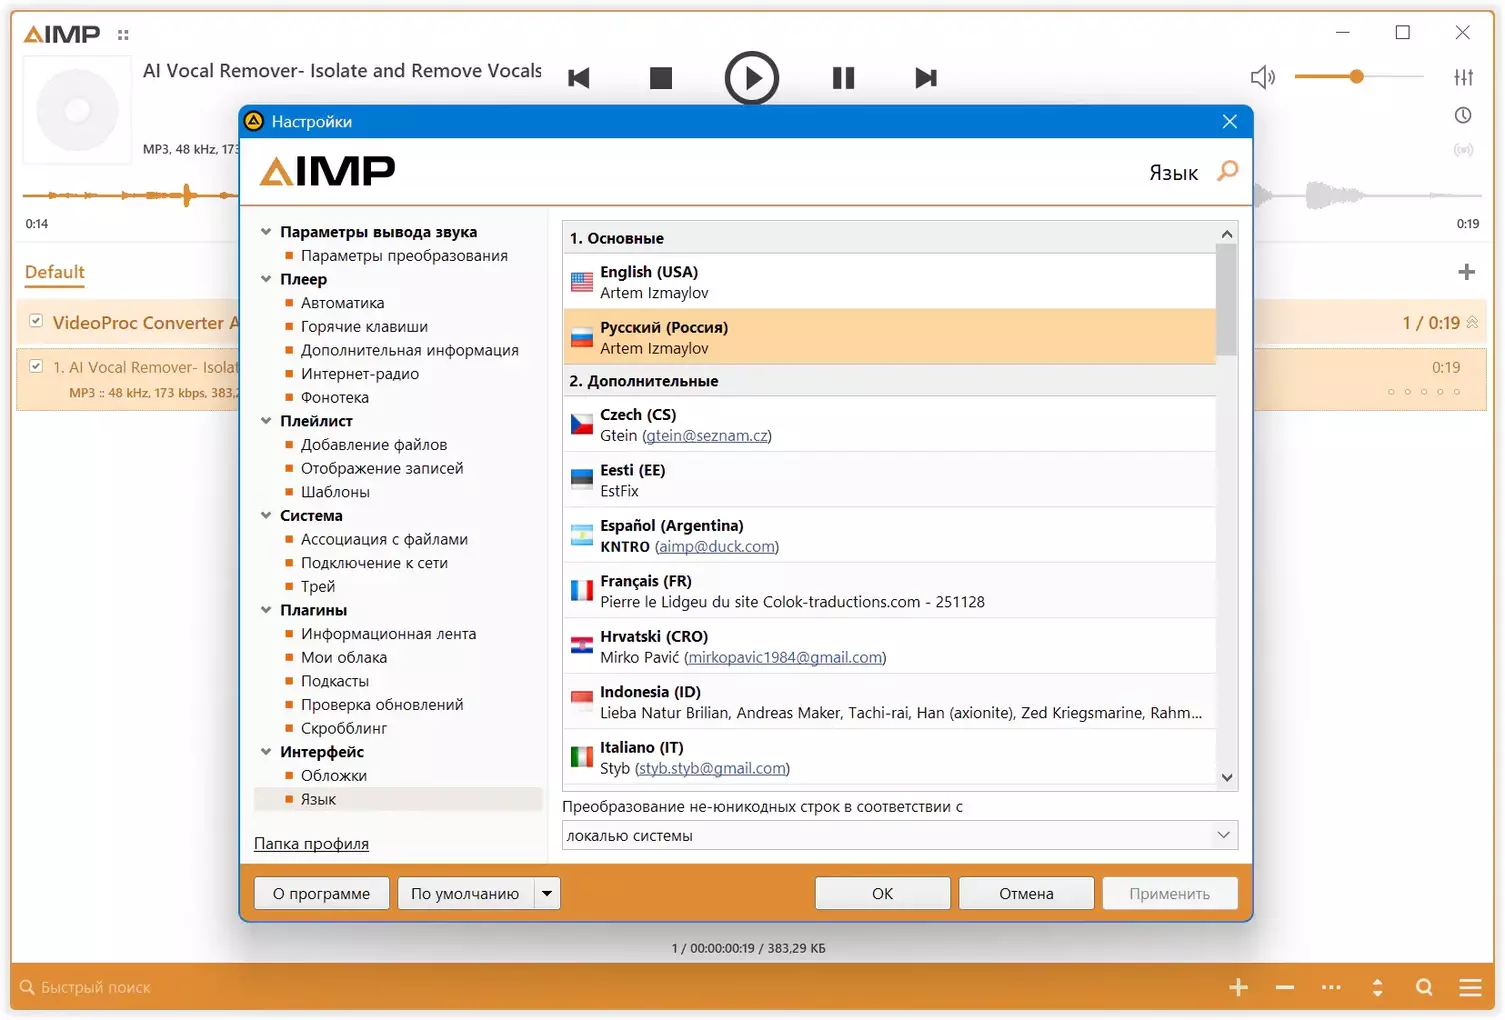Open Папка профиля link
The height and width of the screenshot is (1020, 1505).
(311, 844)
